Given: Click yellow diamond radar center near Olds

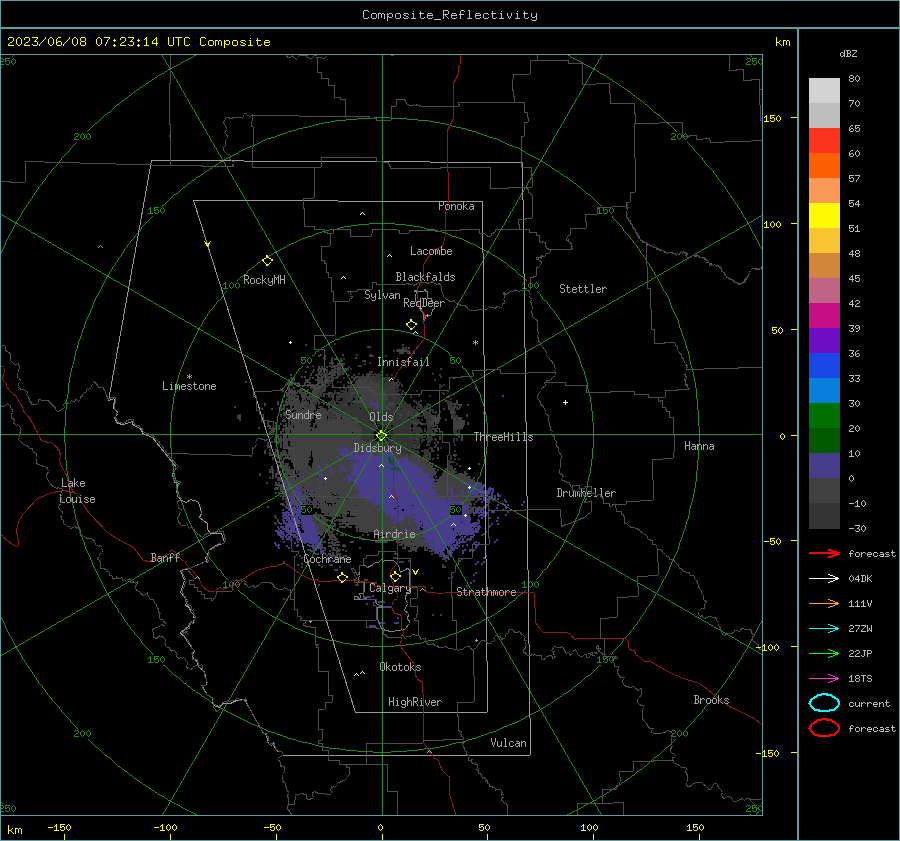Looking at the screenshot, I should click(x=381, y=436).
